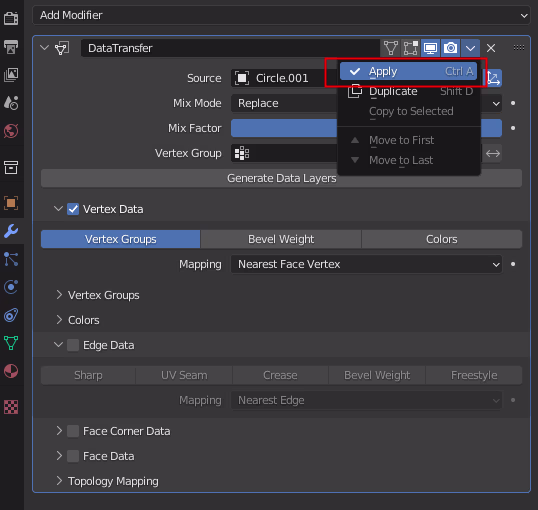The image size is (538, 510).
Task: Open the View Layer properties tab
Action: (x=11, y=75)
